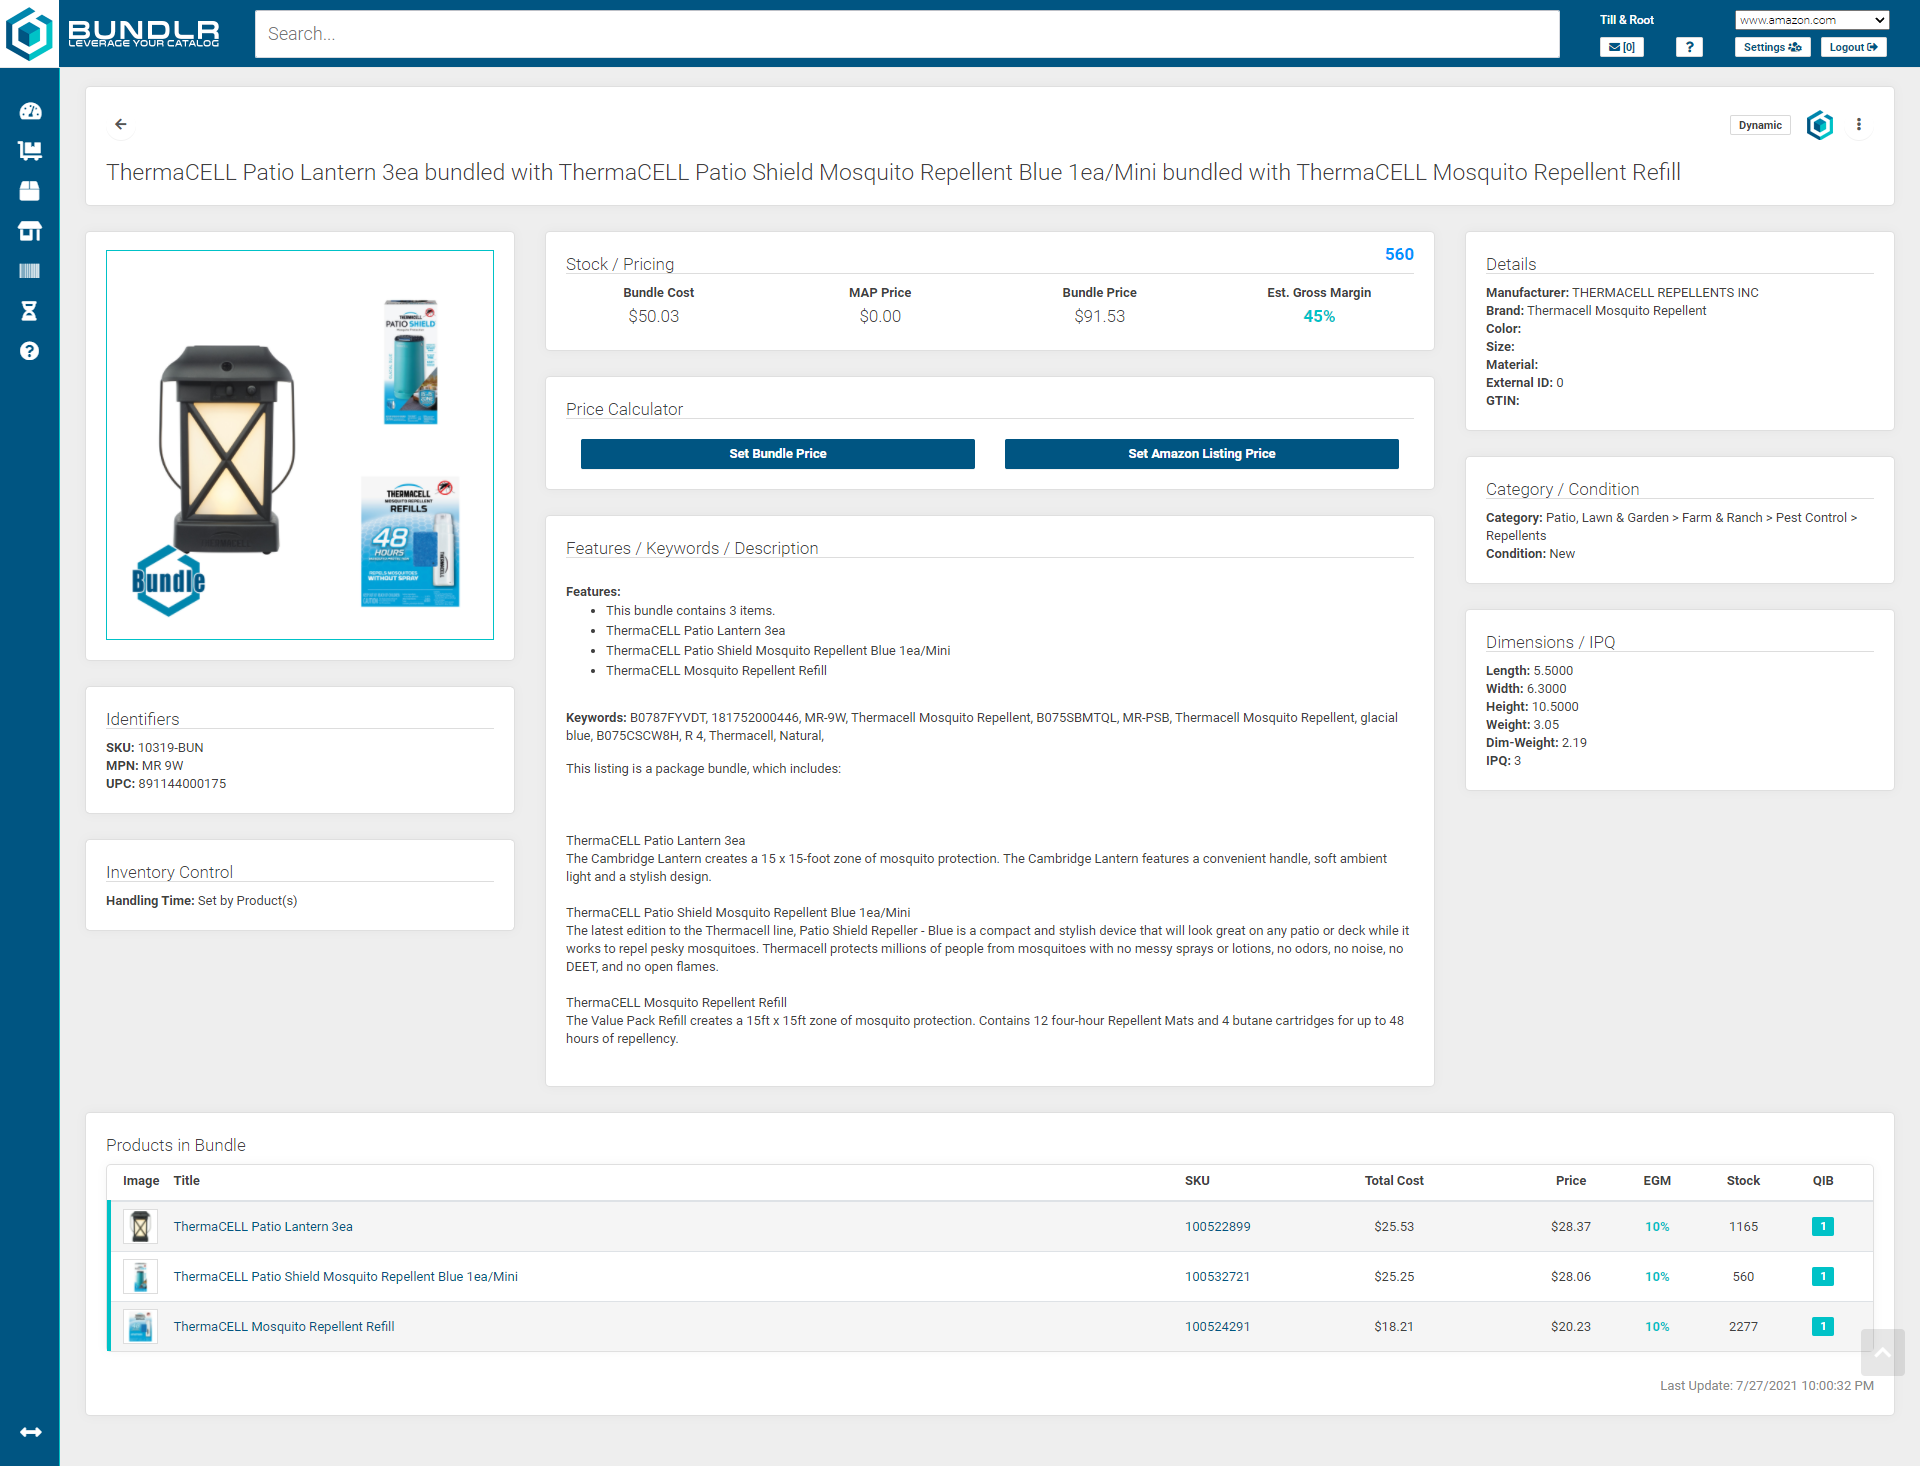Open the messages inbox [0] button

coord(1622,47)
